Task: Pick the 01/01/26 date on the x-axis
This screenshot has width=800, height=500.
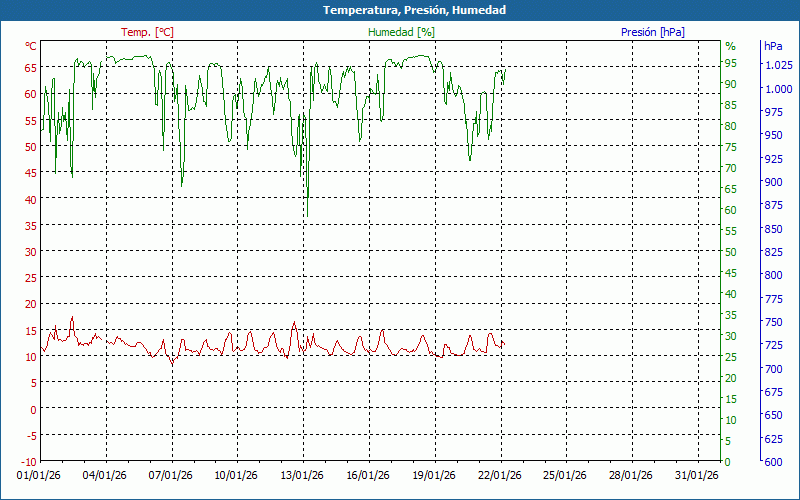Action: pos(39,476)
